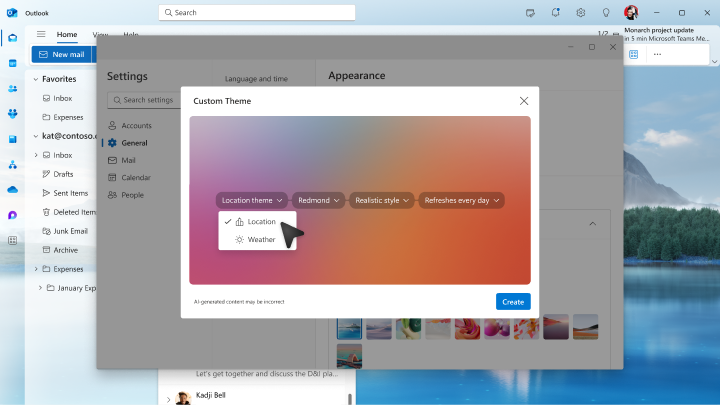
Task: Click the Search settings field
Action: 144,100
